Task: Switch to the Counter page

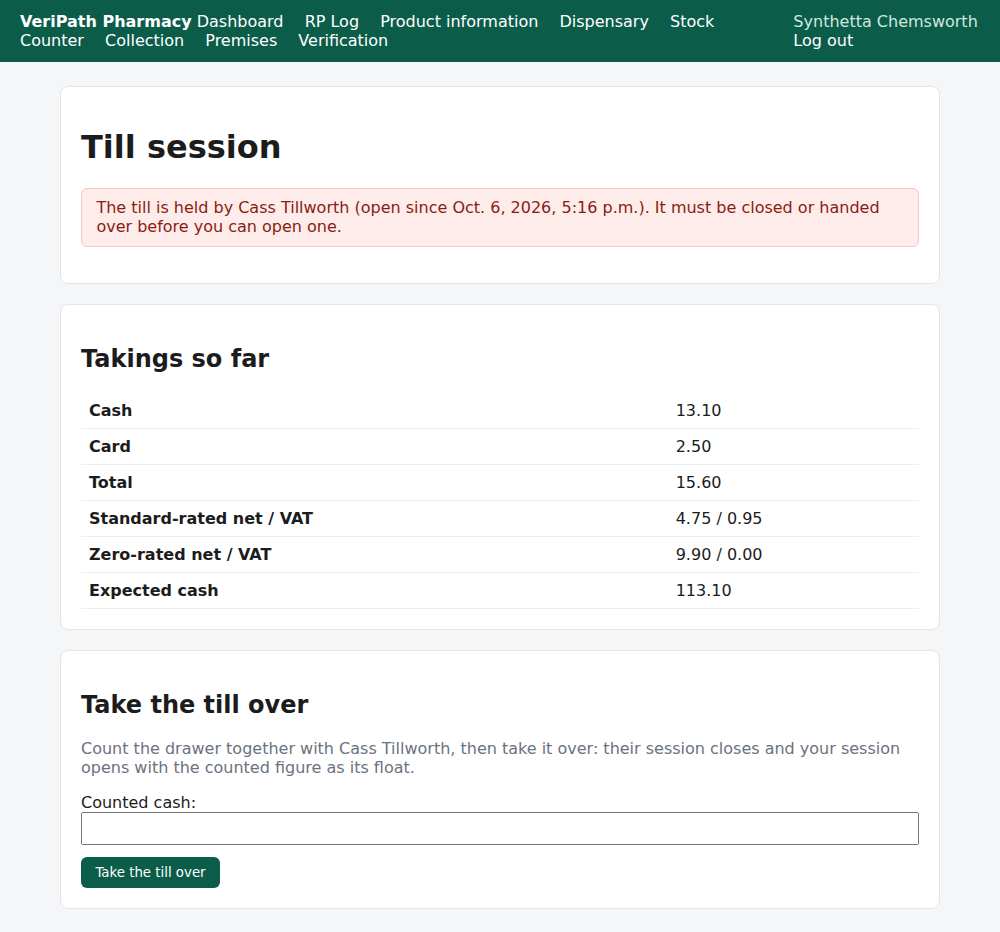Action: pyautogui.click(x=52, y=40)
